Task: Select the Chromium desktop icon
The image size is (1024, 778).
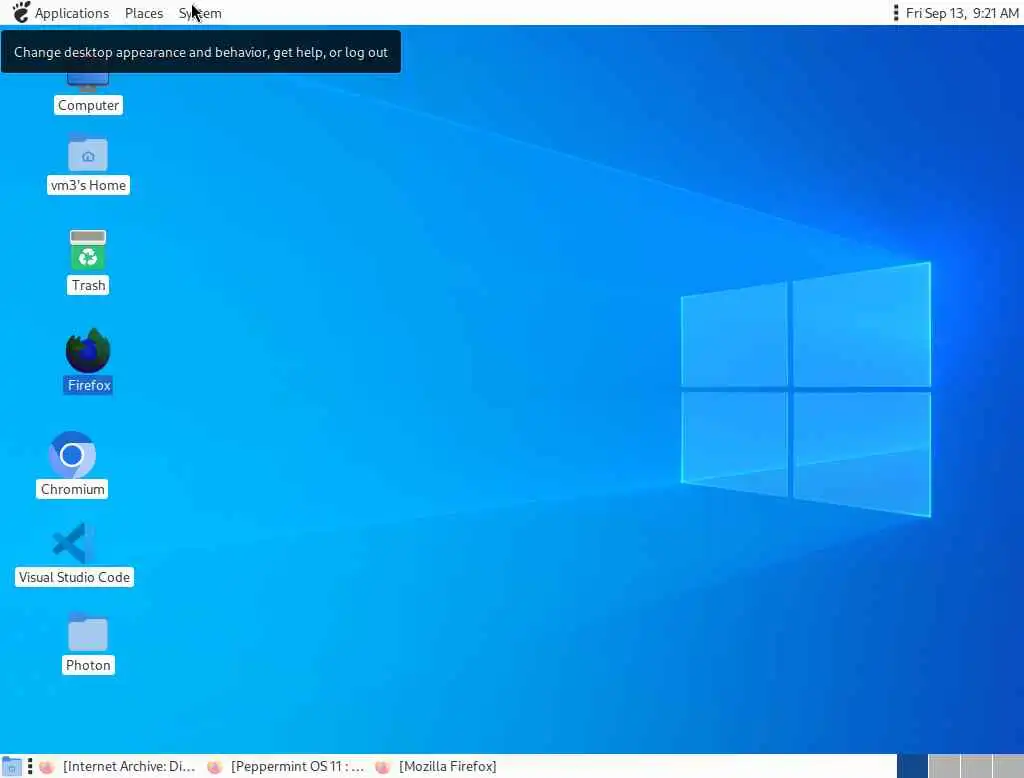Action: tap(72, 455)
